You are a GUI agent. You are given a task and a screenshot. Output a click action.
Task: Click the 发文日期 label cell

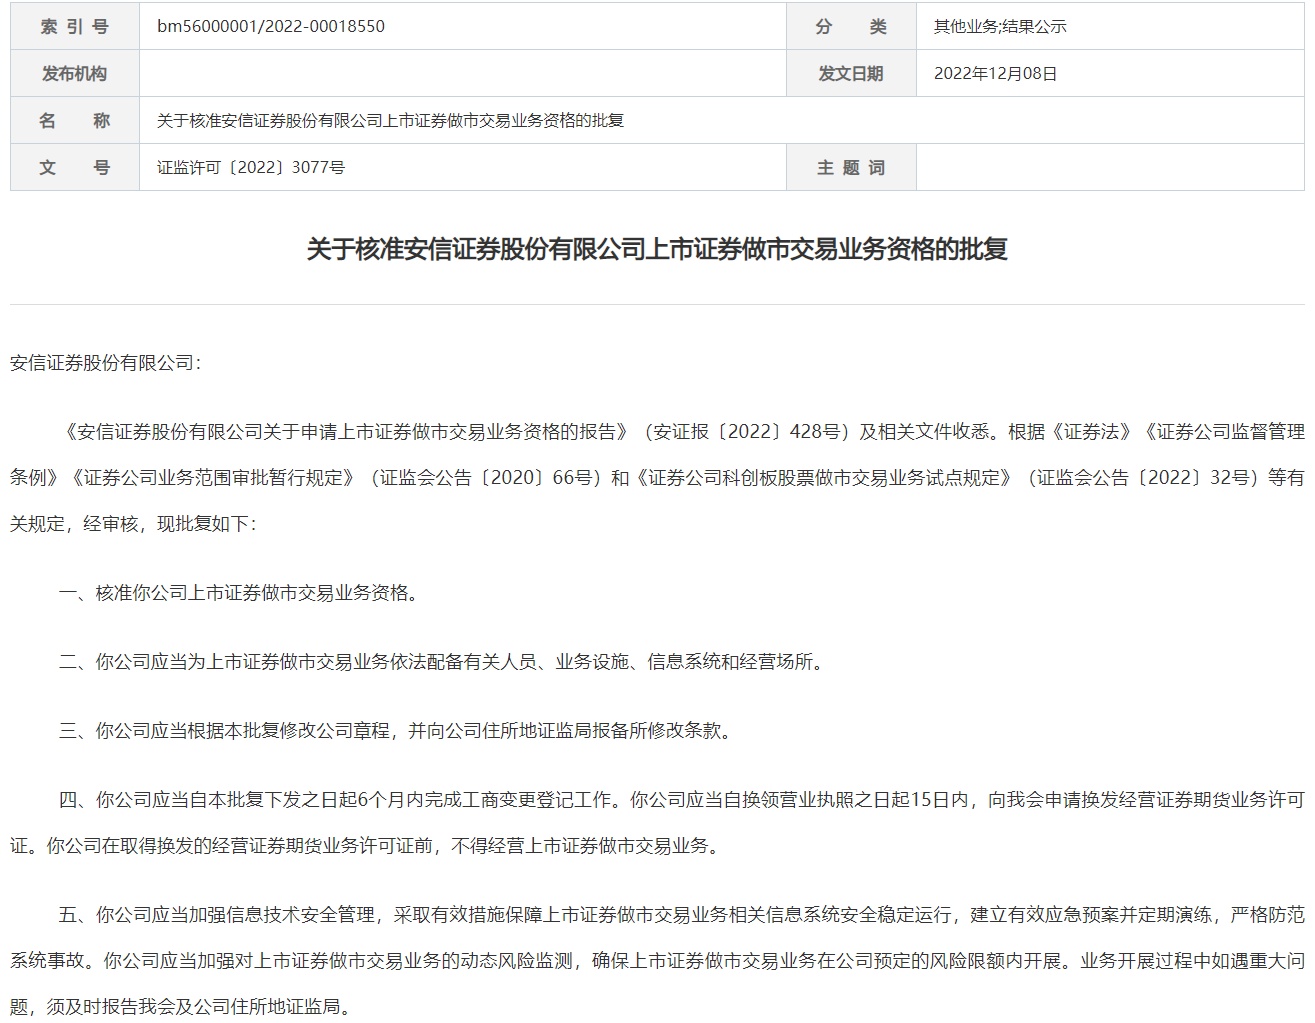(x=852, y=74)
